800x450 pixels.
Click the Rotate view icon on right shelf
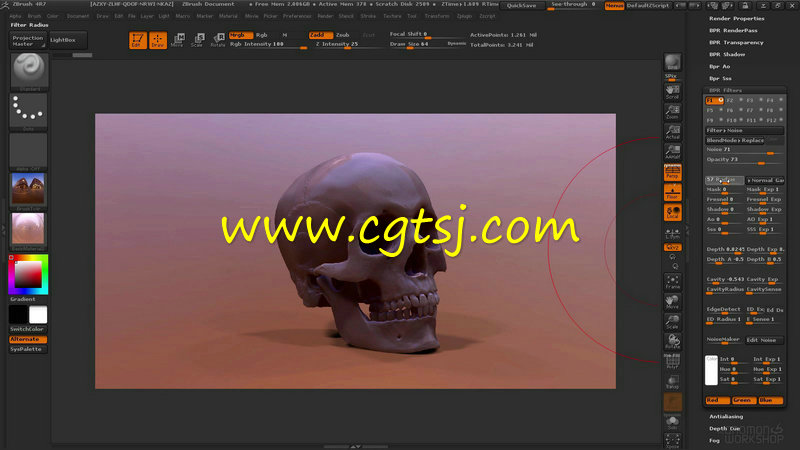click(672, 341)
